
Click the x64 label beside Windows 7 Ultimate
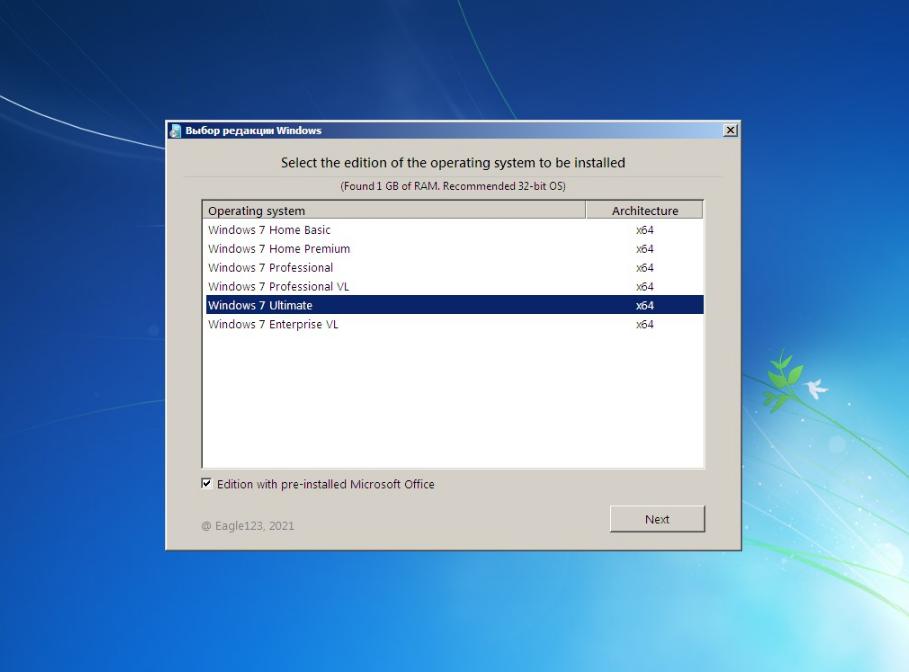click(645, 305)
